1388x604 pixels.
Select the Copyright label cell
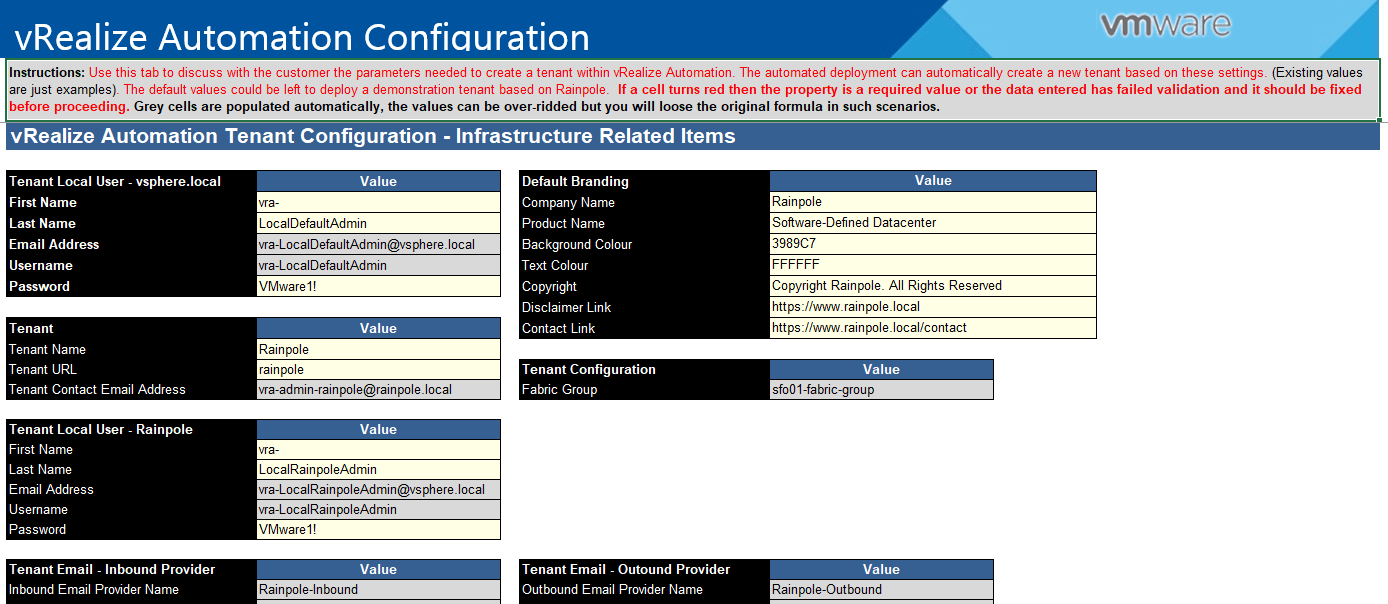[645, 286]
